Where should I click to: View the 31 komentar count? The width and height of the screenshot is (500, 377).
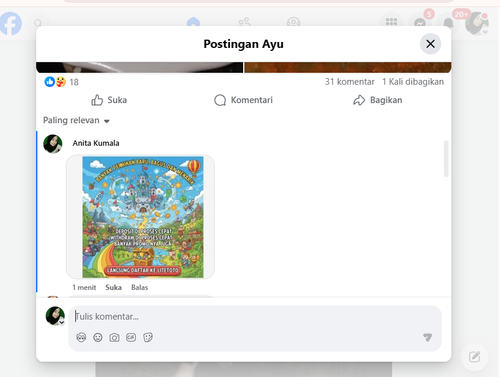coord(350,82)
